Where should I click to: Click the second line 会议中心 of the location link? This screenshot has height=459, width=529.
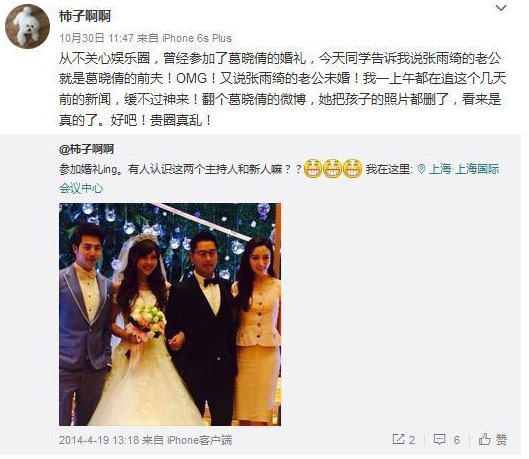(81, 188)
